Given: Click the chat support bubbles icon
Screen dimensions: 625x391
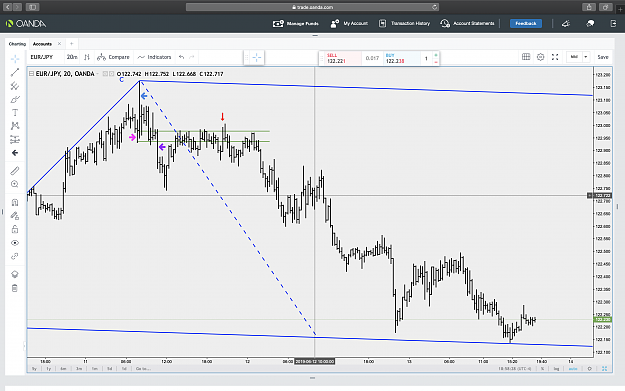Looking at the screenshot, I should point(590,24).
